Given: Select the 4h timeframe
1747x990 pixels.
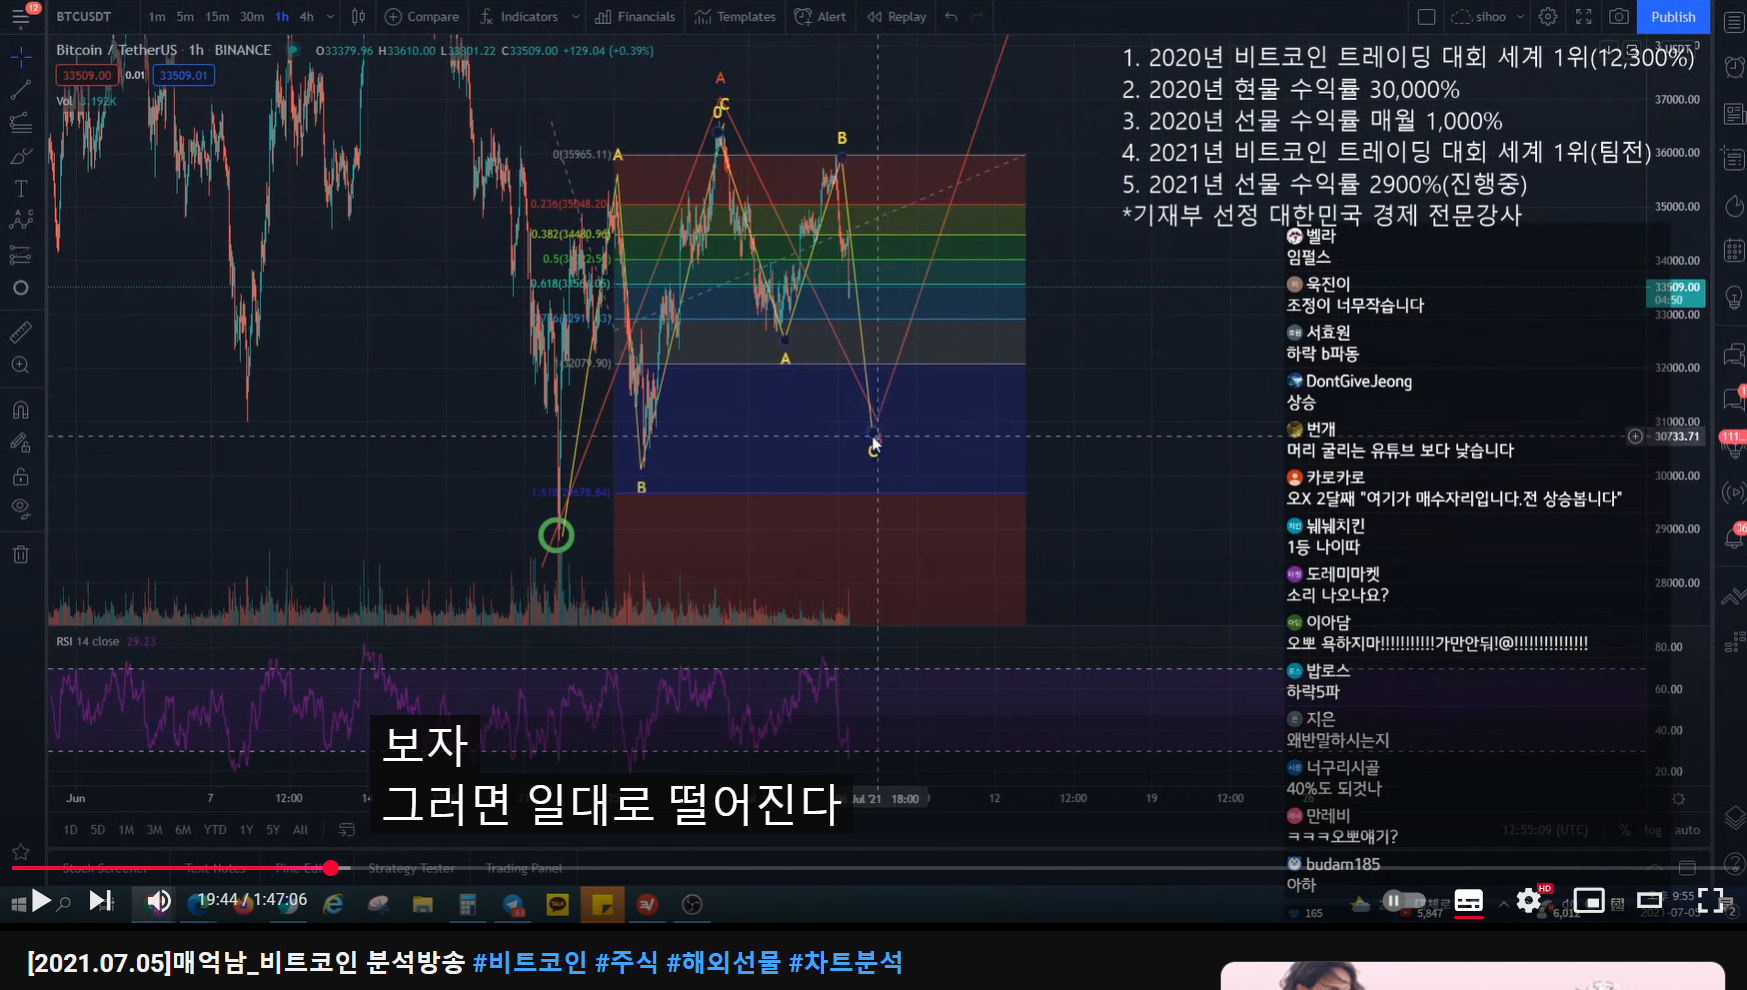Looking at the screenshot, I should (x=306, y=16).
